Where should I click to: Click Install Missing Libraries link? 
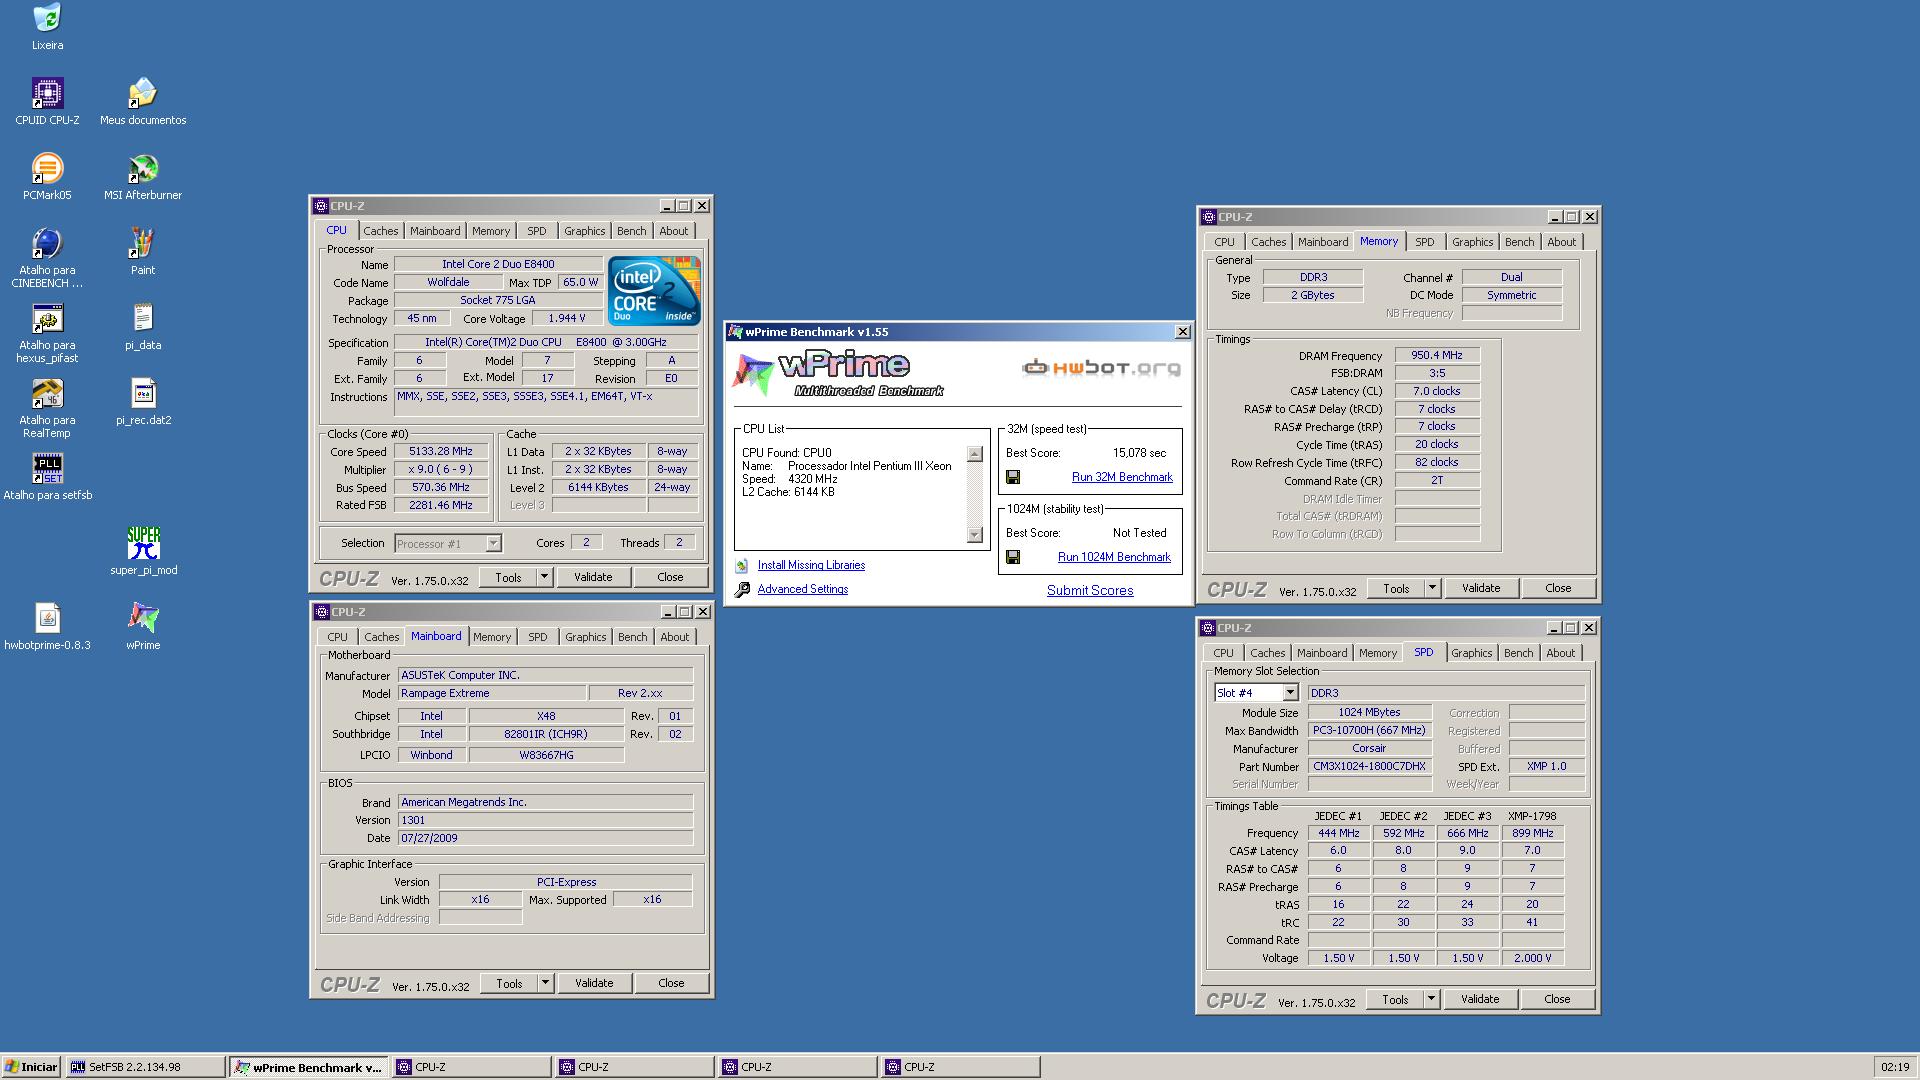811,566
